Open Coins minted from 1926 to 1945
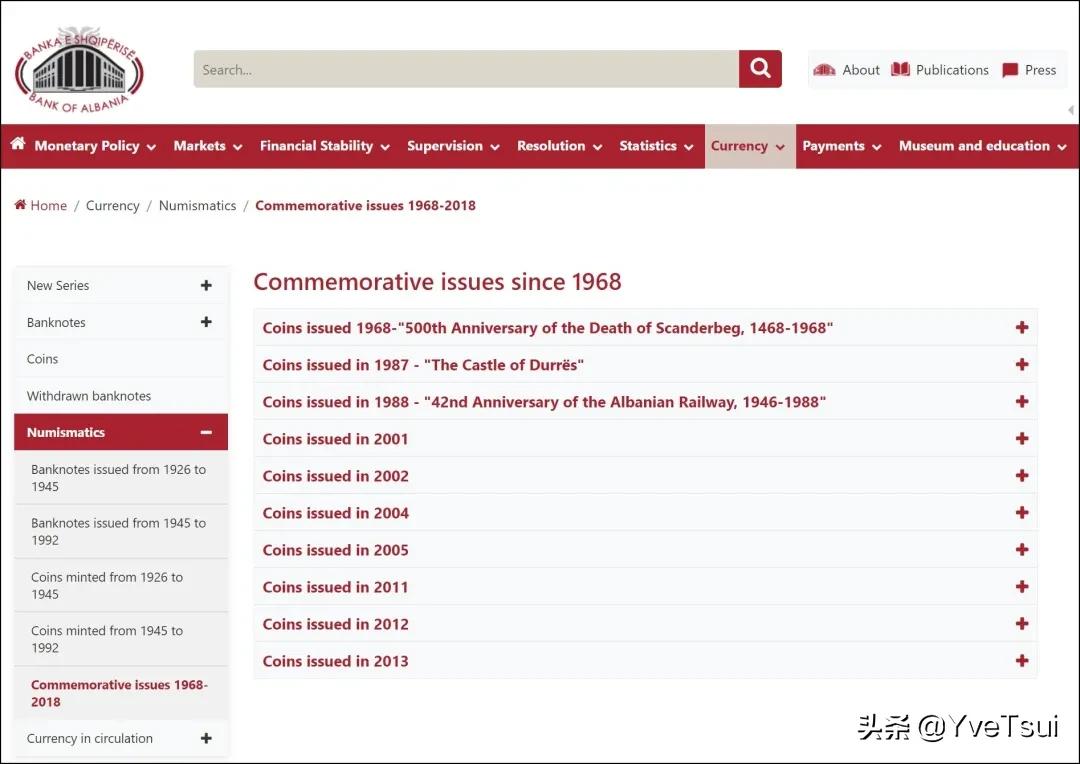This screenshot has height=764, width=1080. [x=121, y=585]
